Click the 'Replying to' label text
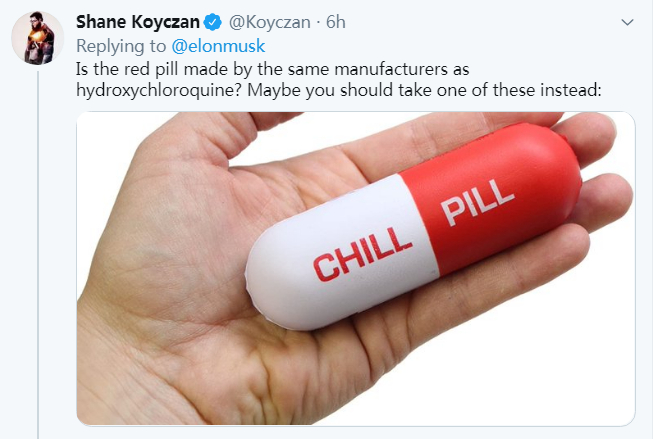Image resolution: width=657 pixels, height=439 pixels. [121, 46]
